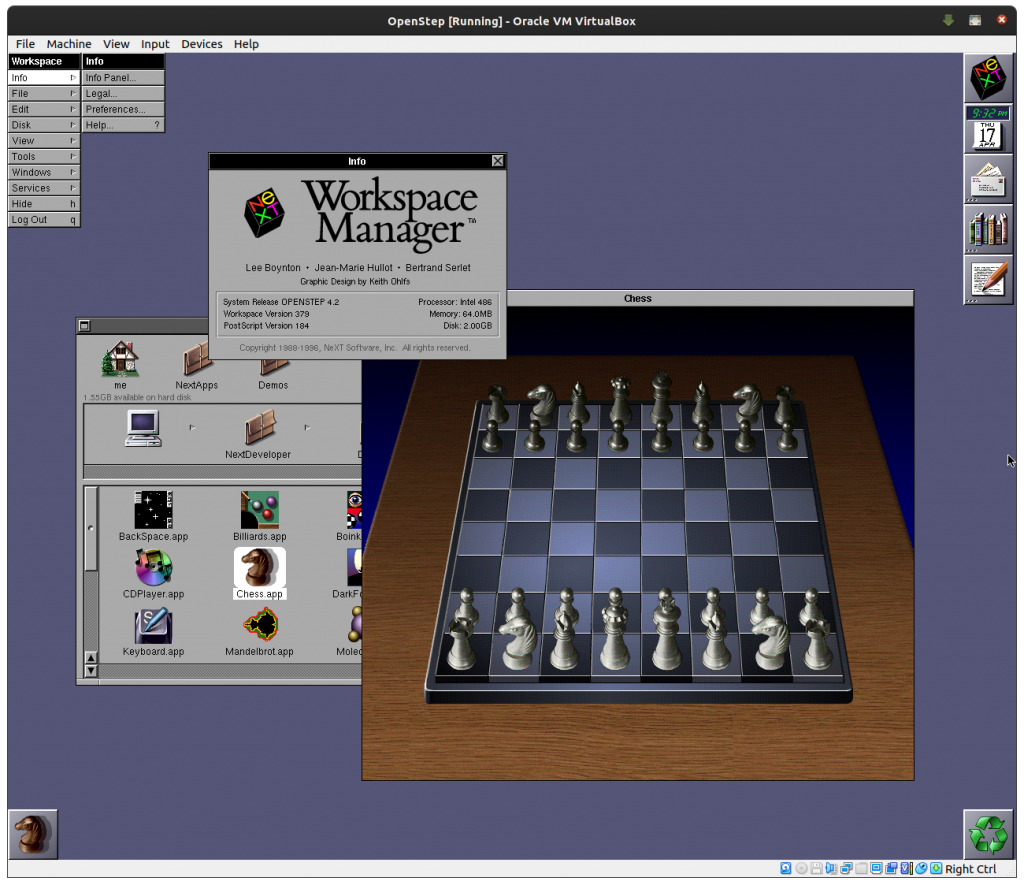1024x885 pixels.
Task: Open the Recycler dock icon
Action: 988,832
